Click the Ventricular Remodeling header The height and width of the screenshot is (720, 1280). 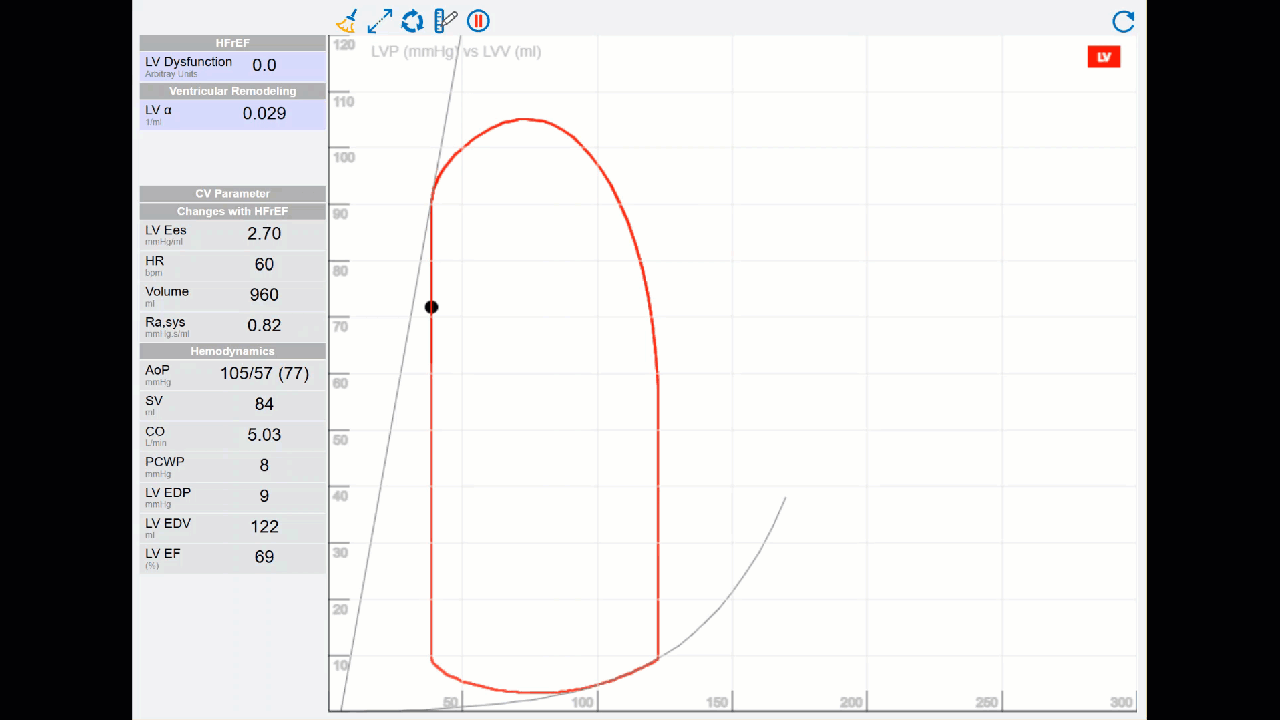tap(232, 91)
